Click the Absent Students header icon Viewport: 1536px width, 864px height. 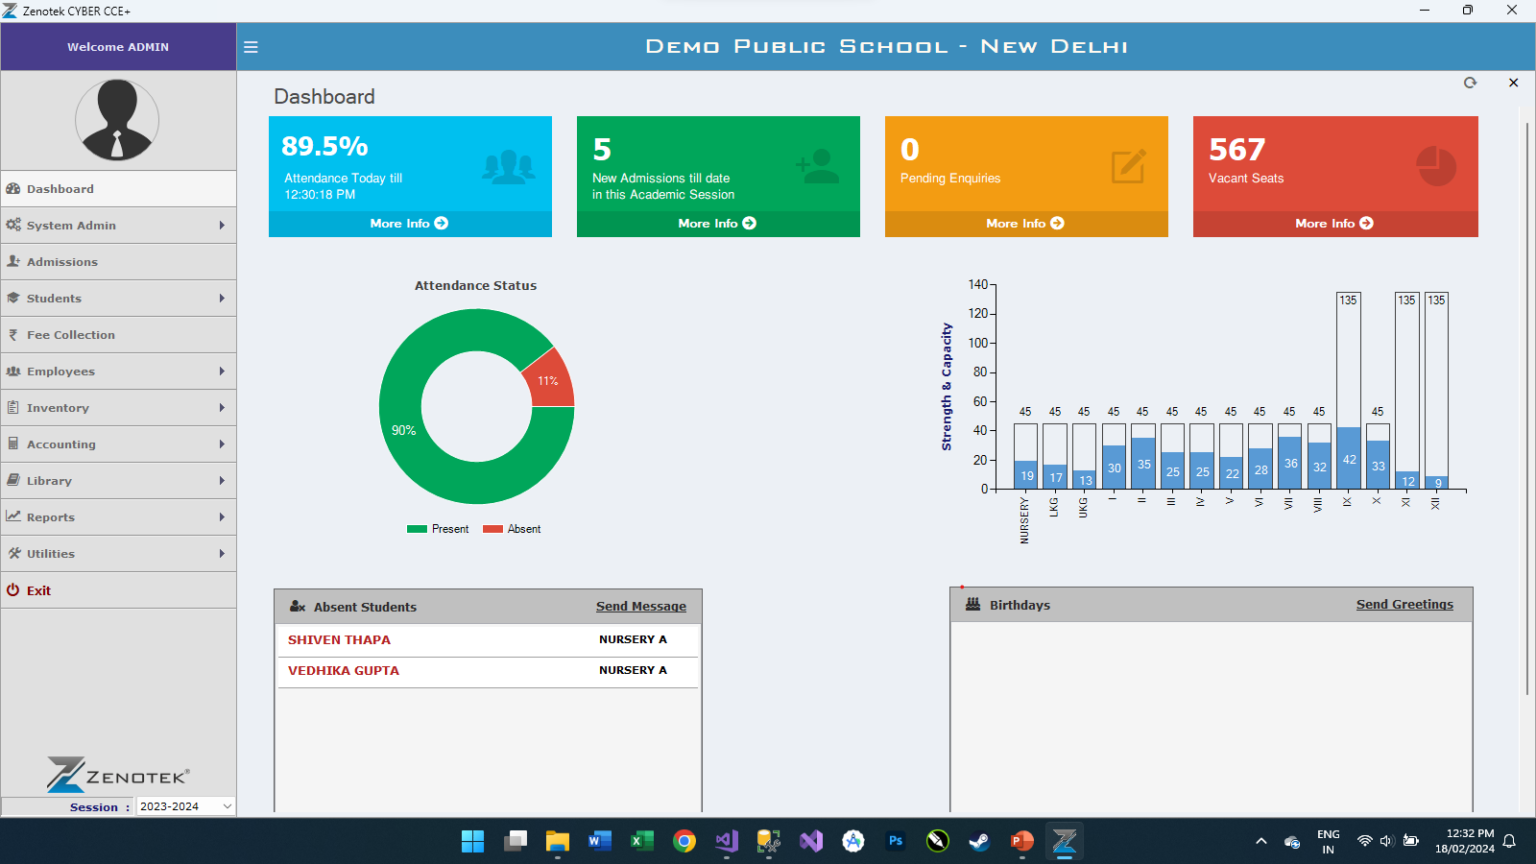297,607
